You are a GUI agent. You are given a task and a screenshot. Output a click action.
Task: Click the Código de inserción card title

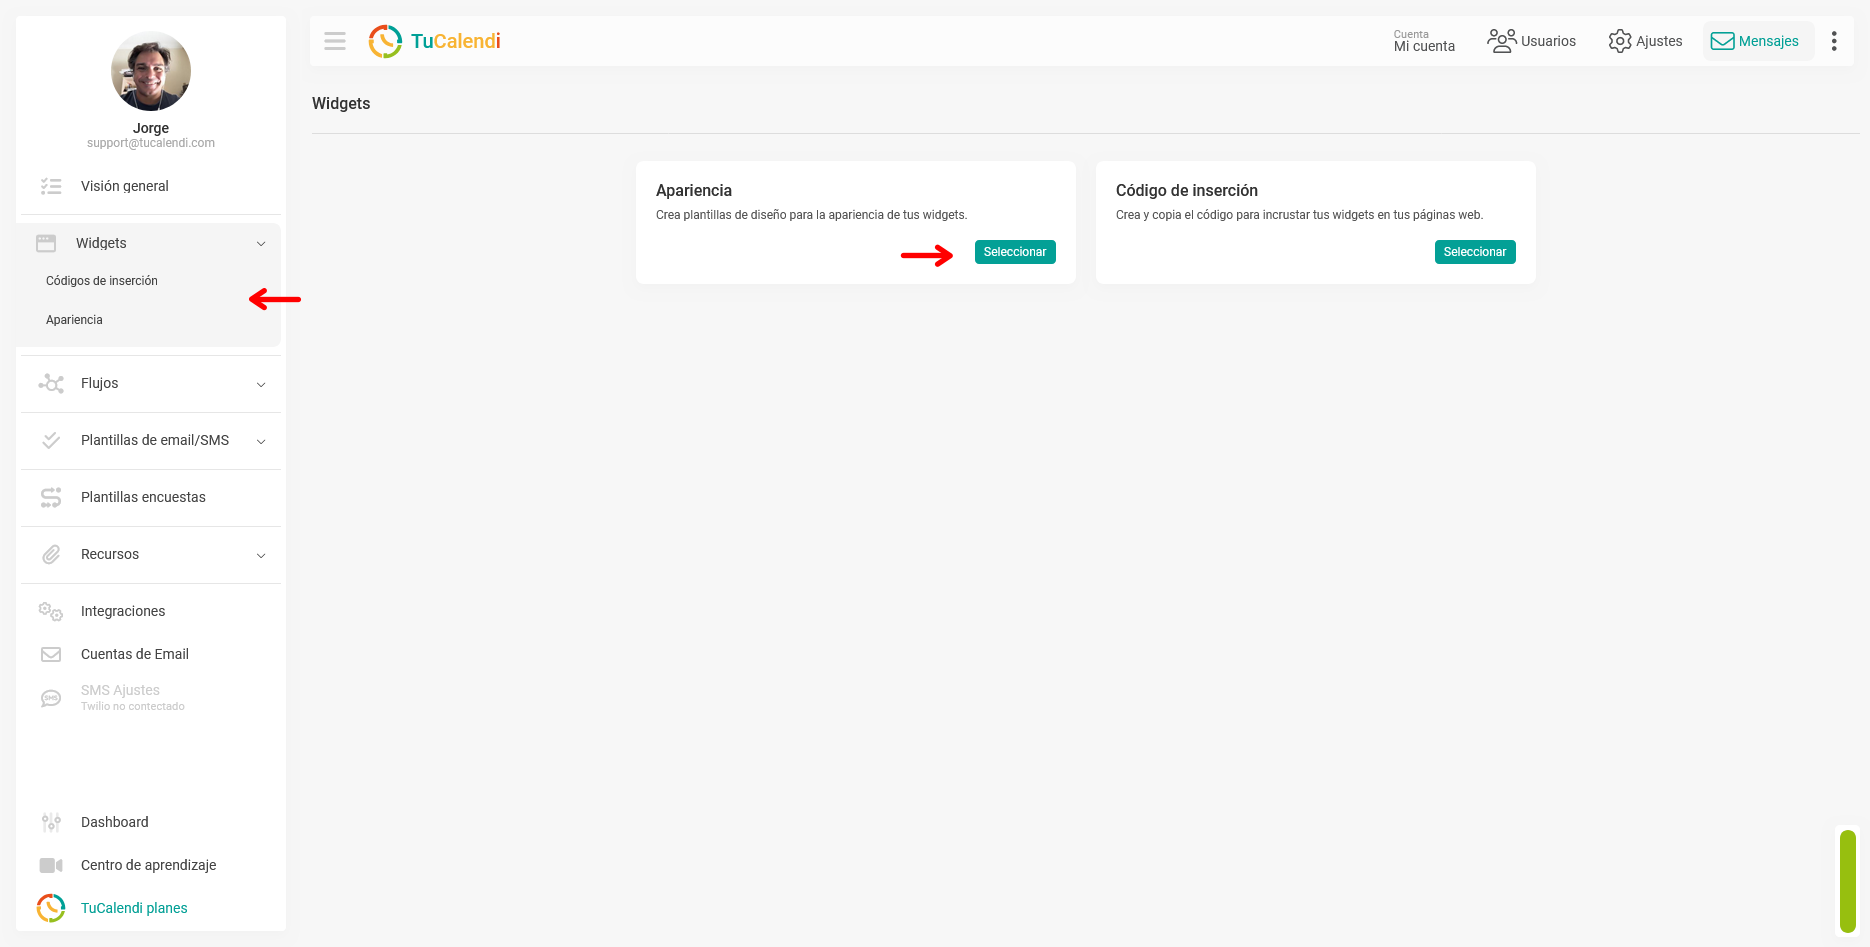click(1187, 190)
